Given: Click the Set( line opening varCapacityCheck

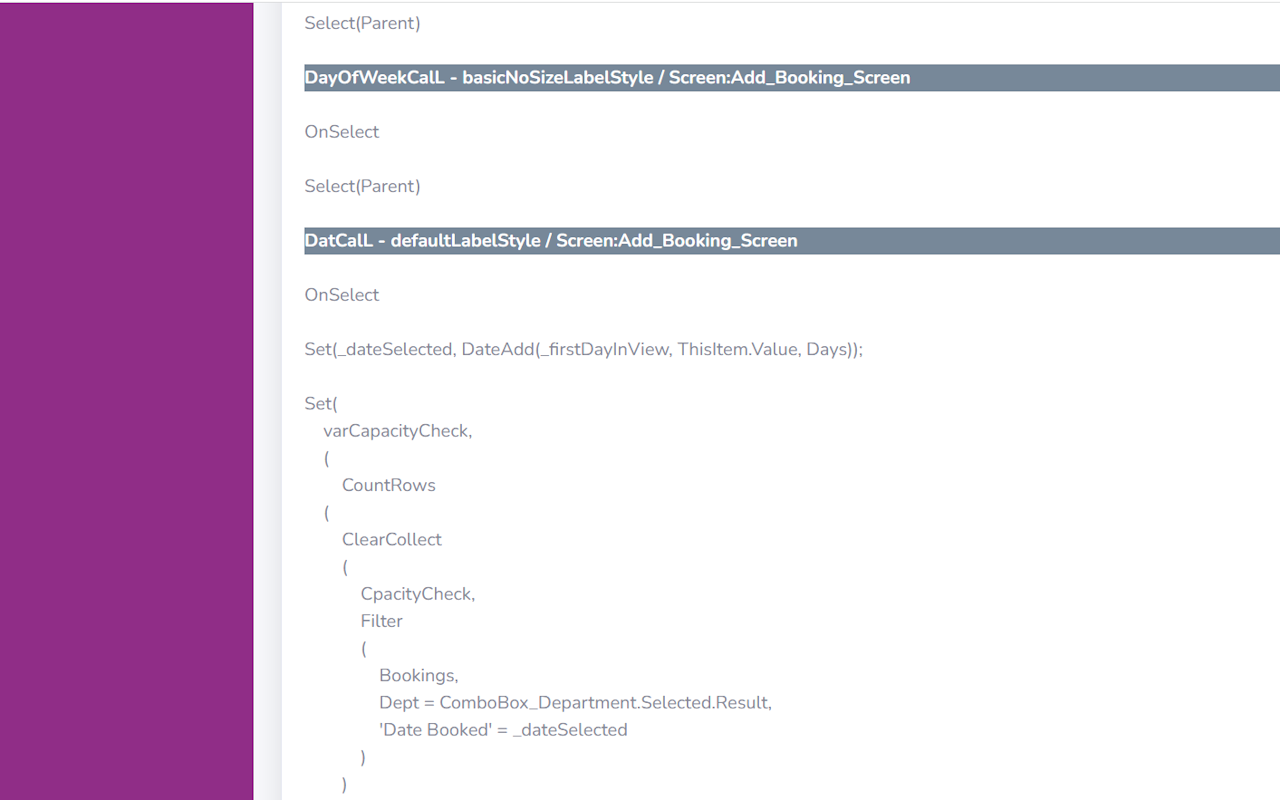Looking at the screenshot, I should (x=322, y=404).
